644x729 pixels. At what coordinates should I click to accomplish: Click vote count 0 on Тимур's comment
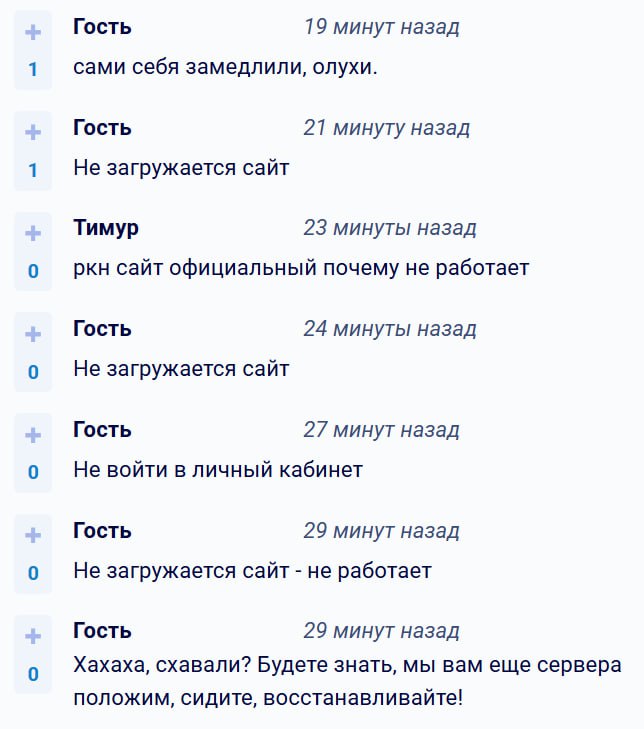tap(33, 271)
